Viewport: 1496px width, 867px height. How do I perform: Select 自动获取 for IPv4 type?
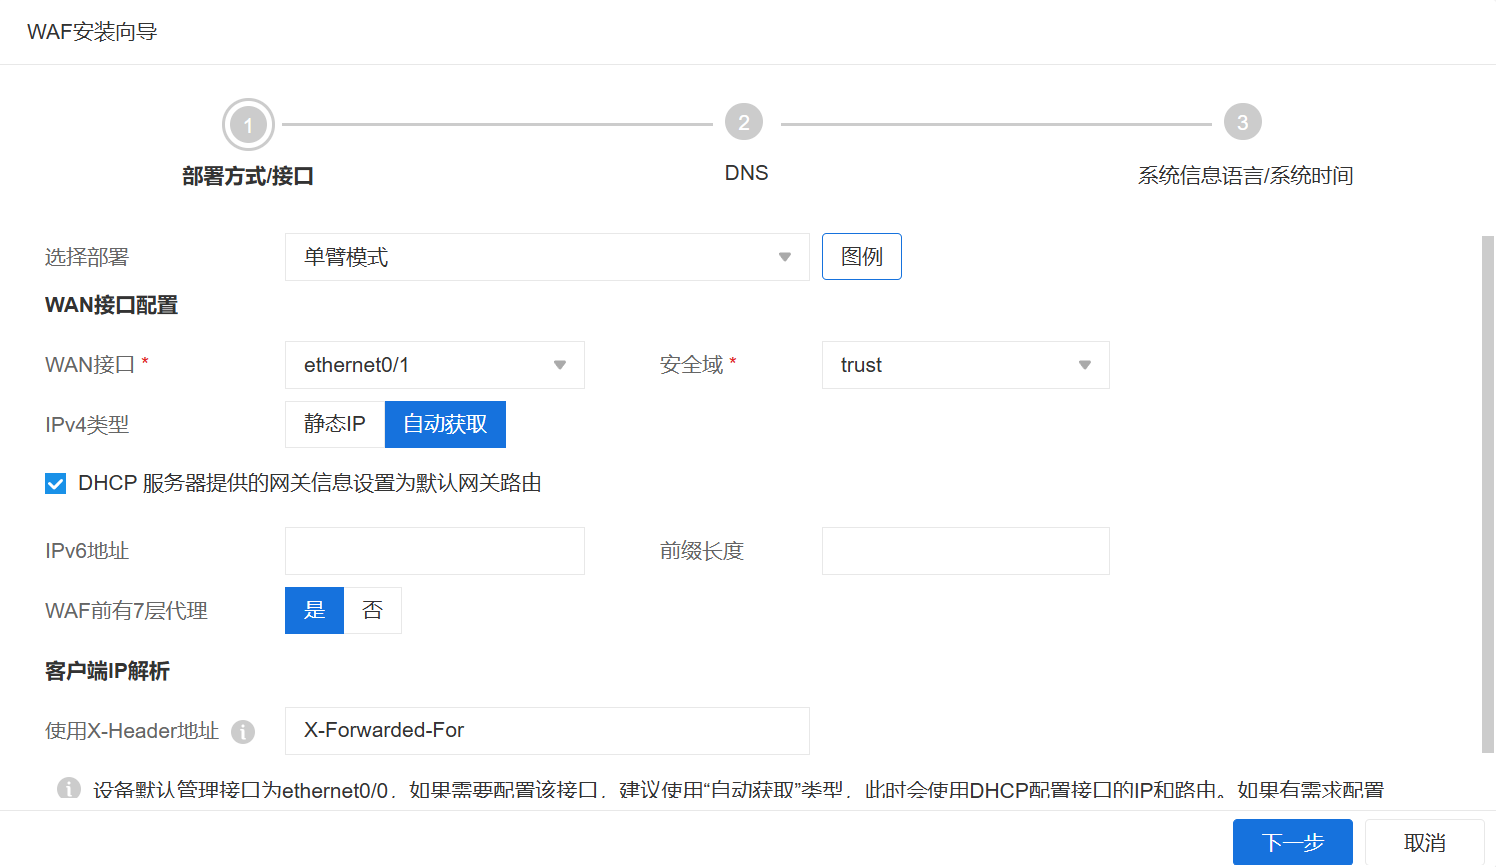(445, 424)
